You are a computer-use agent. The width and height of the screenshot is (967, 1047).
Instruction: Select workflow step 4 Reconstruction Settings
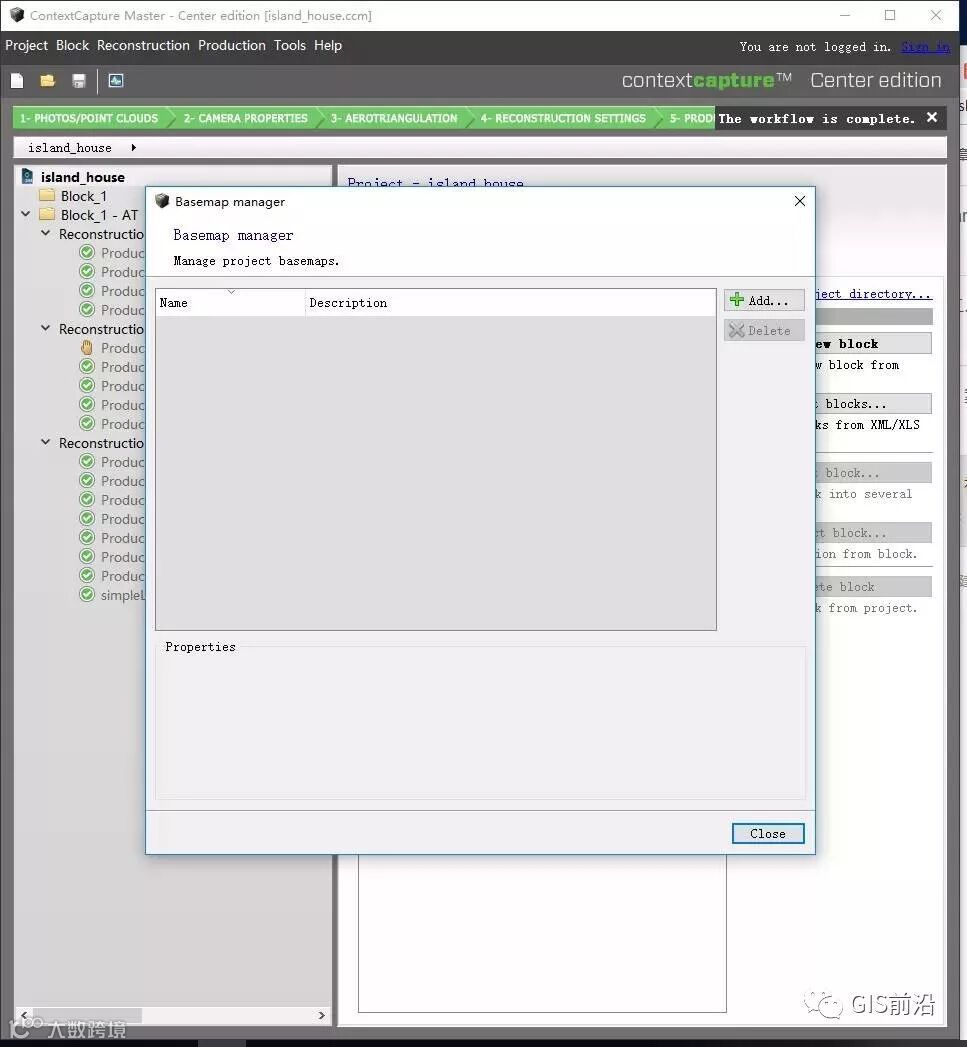[563, 118]
